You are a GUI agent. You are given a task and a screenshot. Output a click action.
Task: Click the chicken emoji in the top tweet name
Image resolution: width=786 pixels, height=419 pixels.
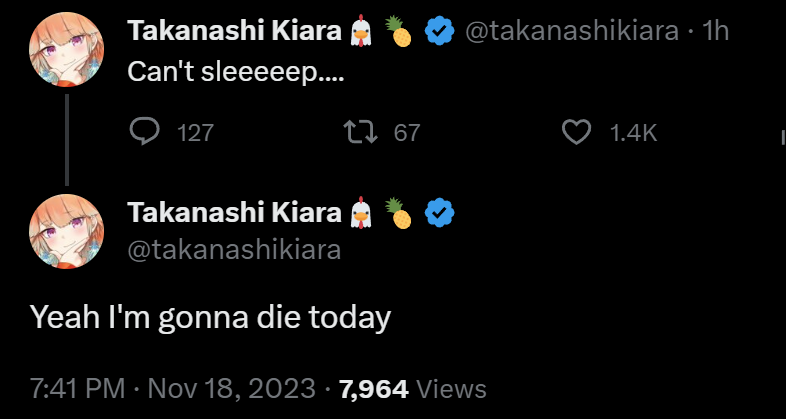coord(361,33)
